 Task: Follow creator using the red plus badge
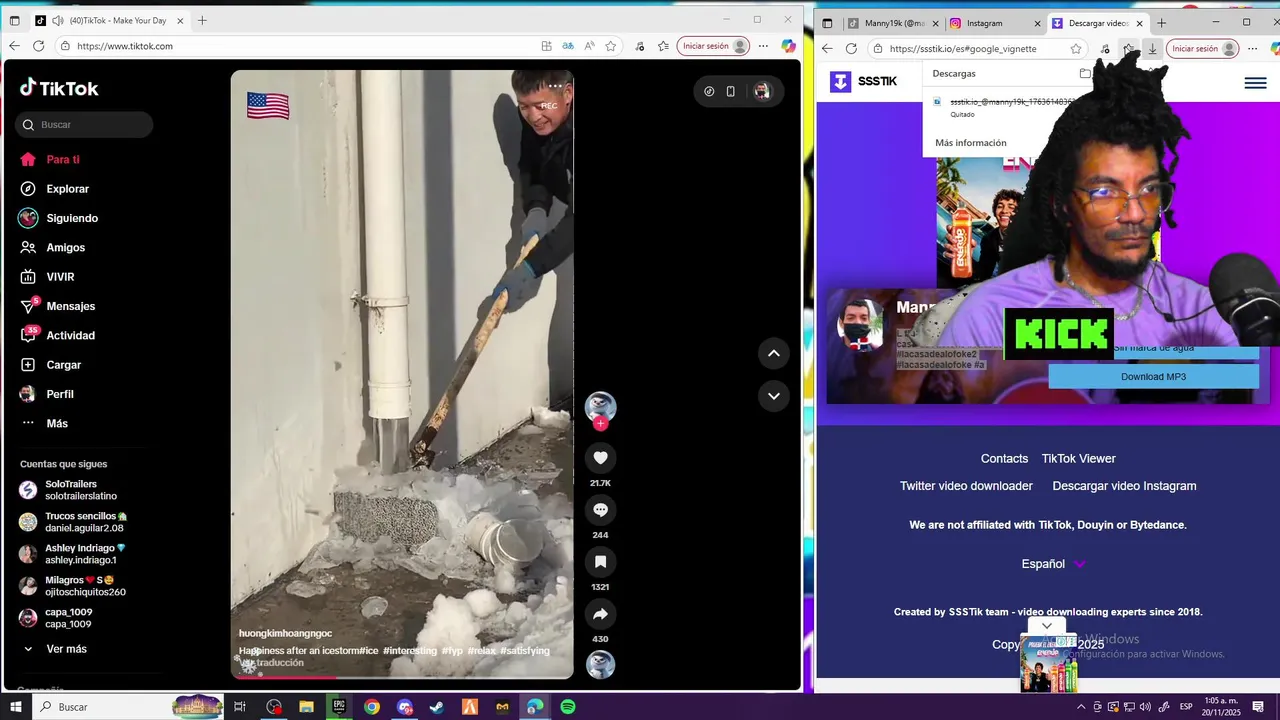[600, 424]
